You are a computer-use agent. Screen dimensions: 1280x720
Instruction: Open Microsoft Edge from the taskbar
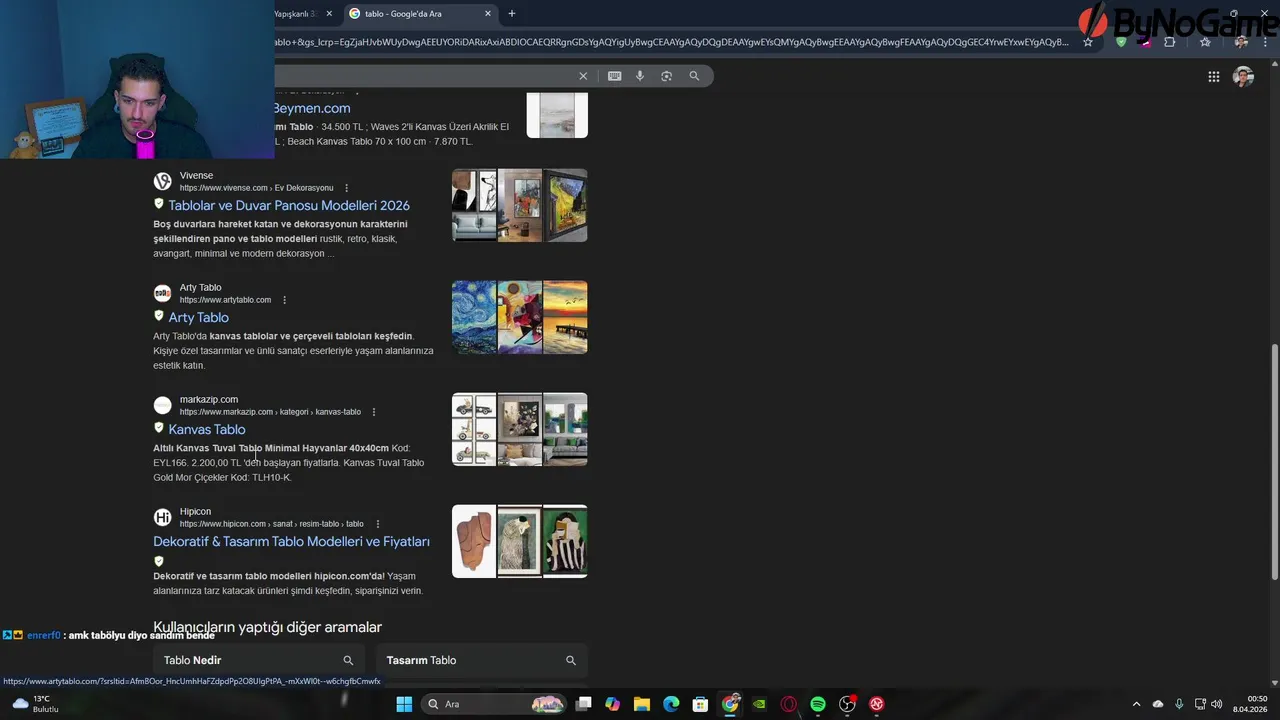[x=671, y=704]
